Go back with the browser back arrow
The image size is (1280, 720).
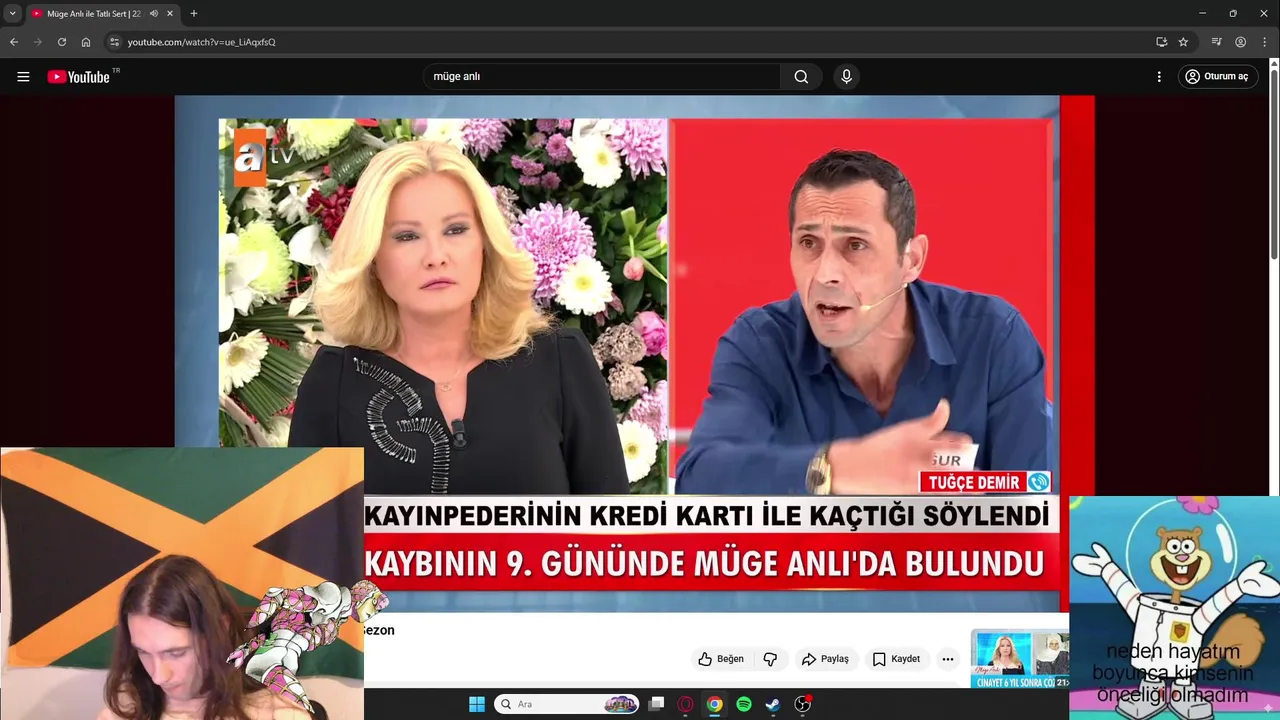click(x=14, y=42)
